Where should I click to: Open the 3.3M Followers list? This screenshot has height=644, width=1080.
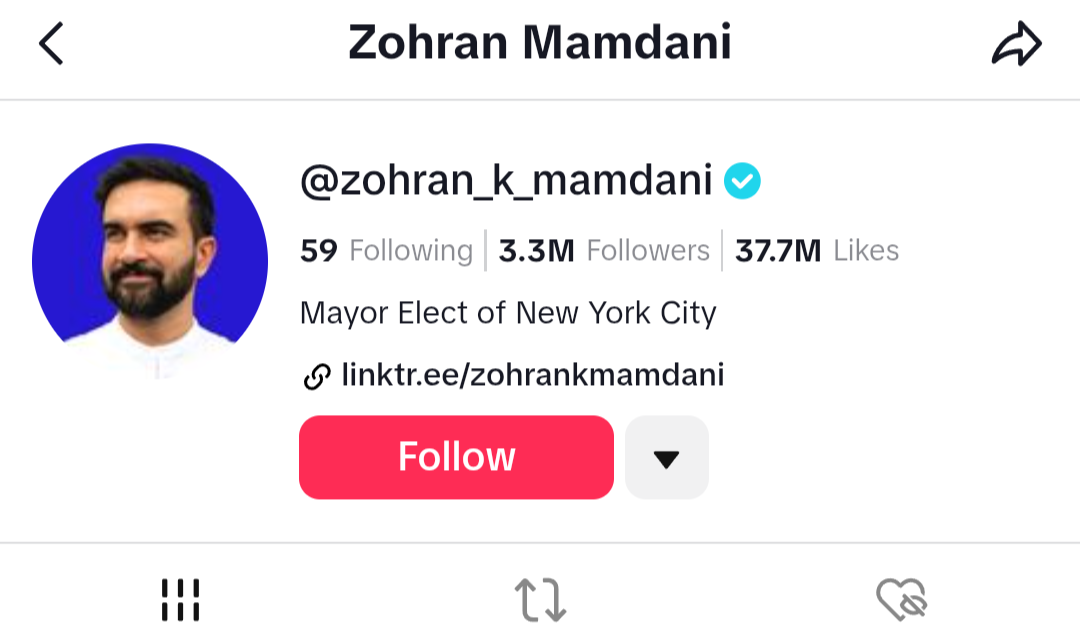click(x=604, y=250)
